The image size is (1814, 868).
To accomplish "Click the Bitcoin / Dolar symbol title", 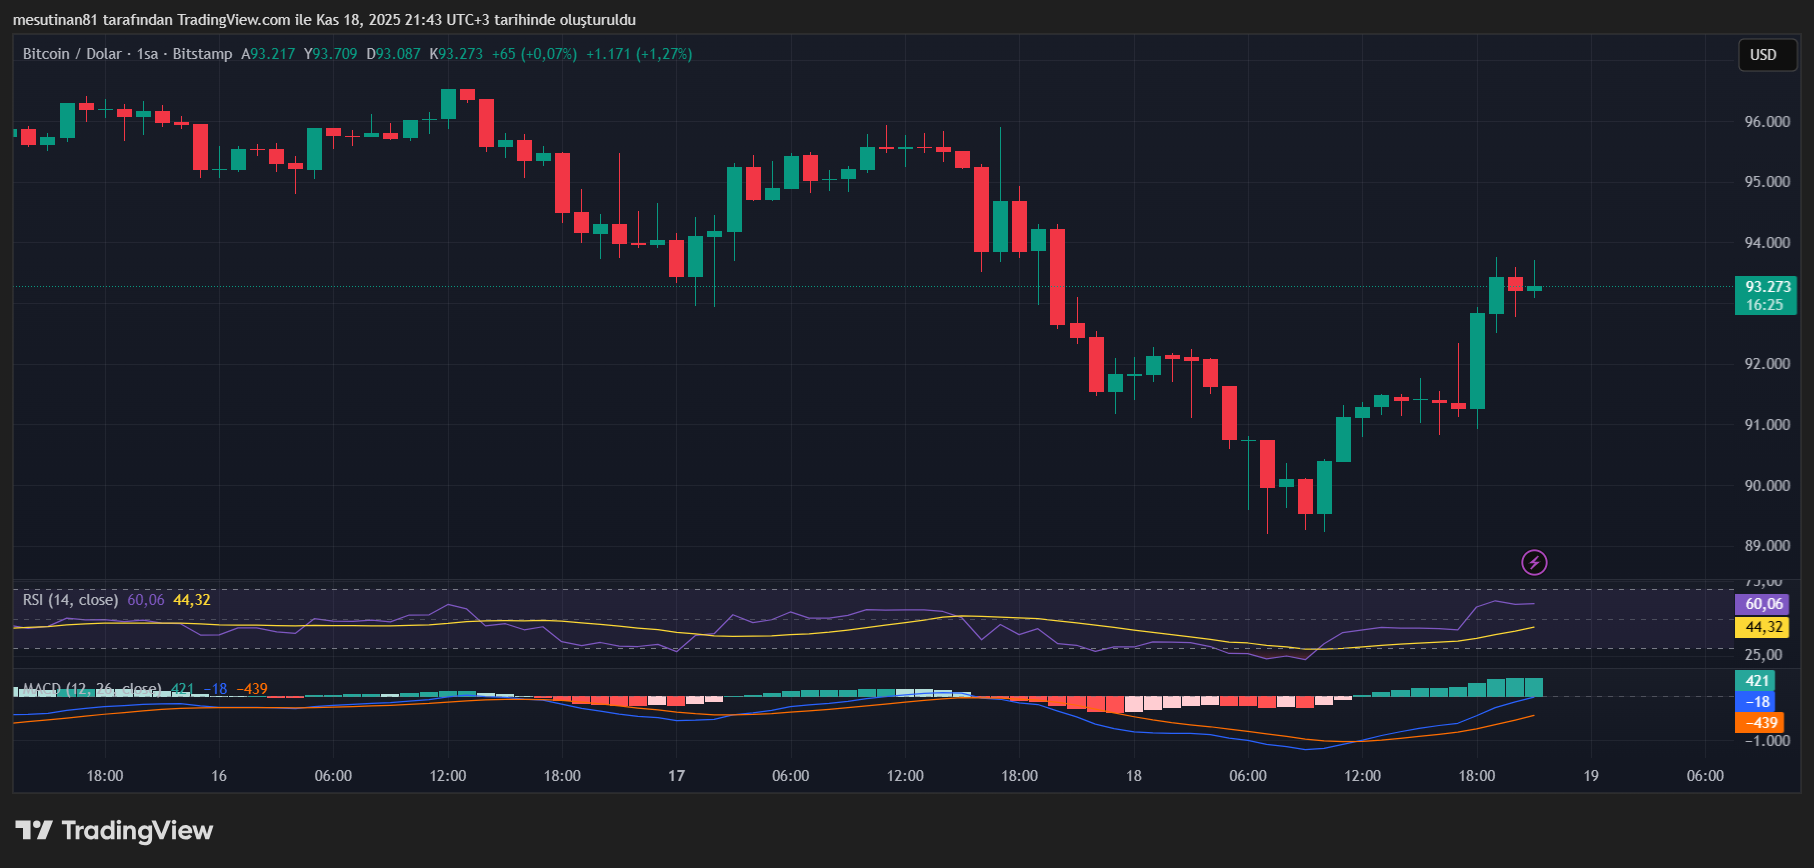I will [x=72, y=54].
